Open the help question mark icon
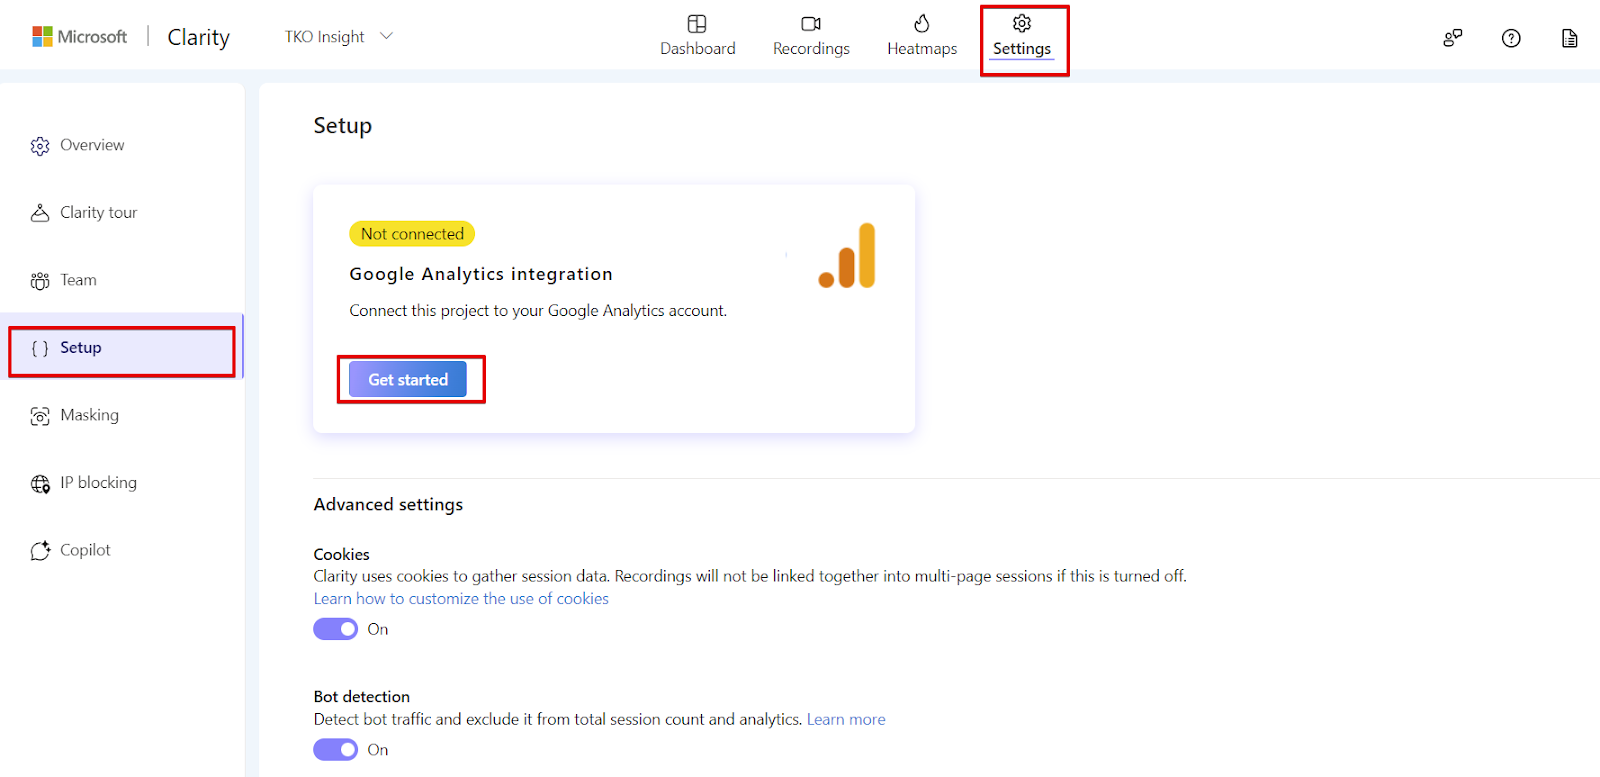The width and height of the screenshot is (1600, 777). pos(1511,38)
